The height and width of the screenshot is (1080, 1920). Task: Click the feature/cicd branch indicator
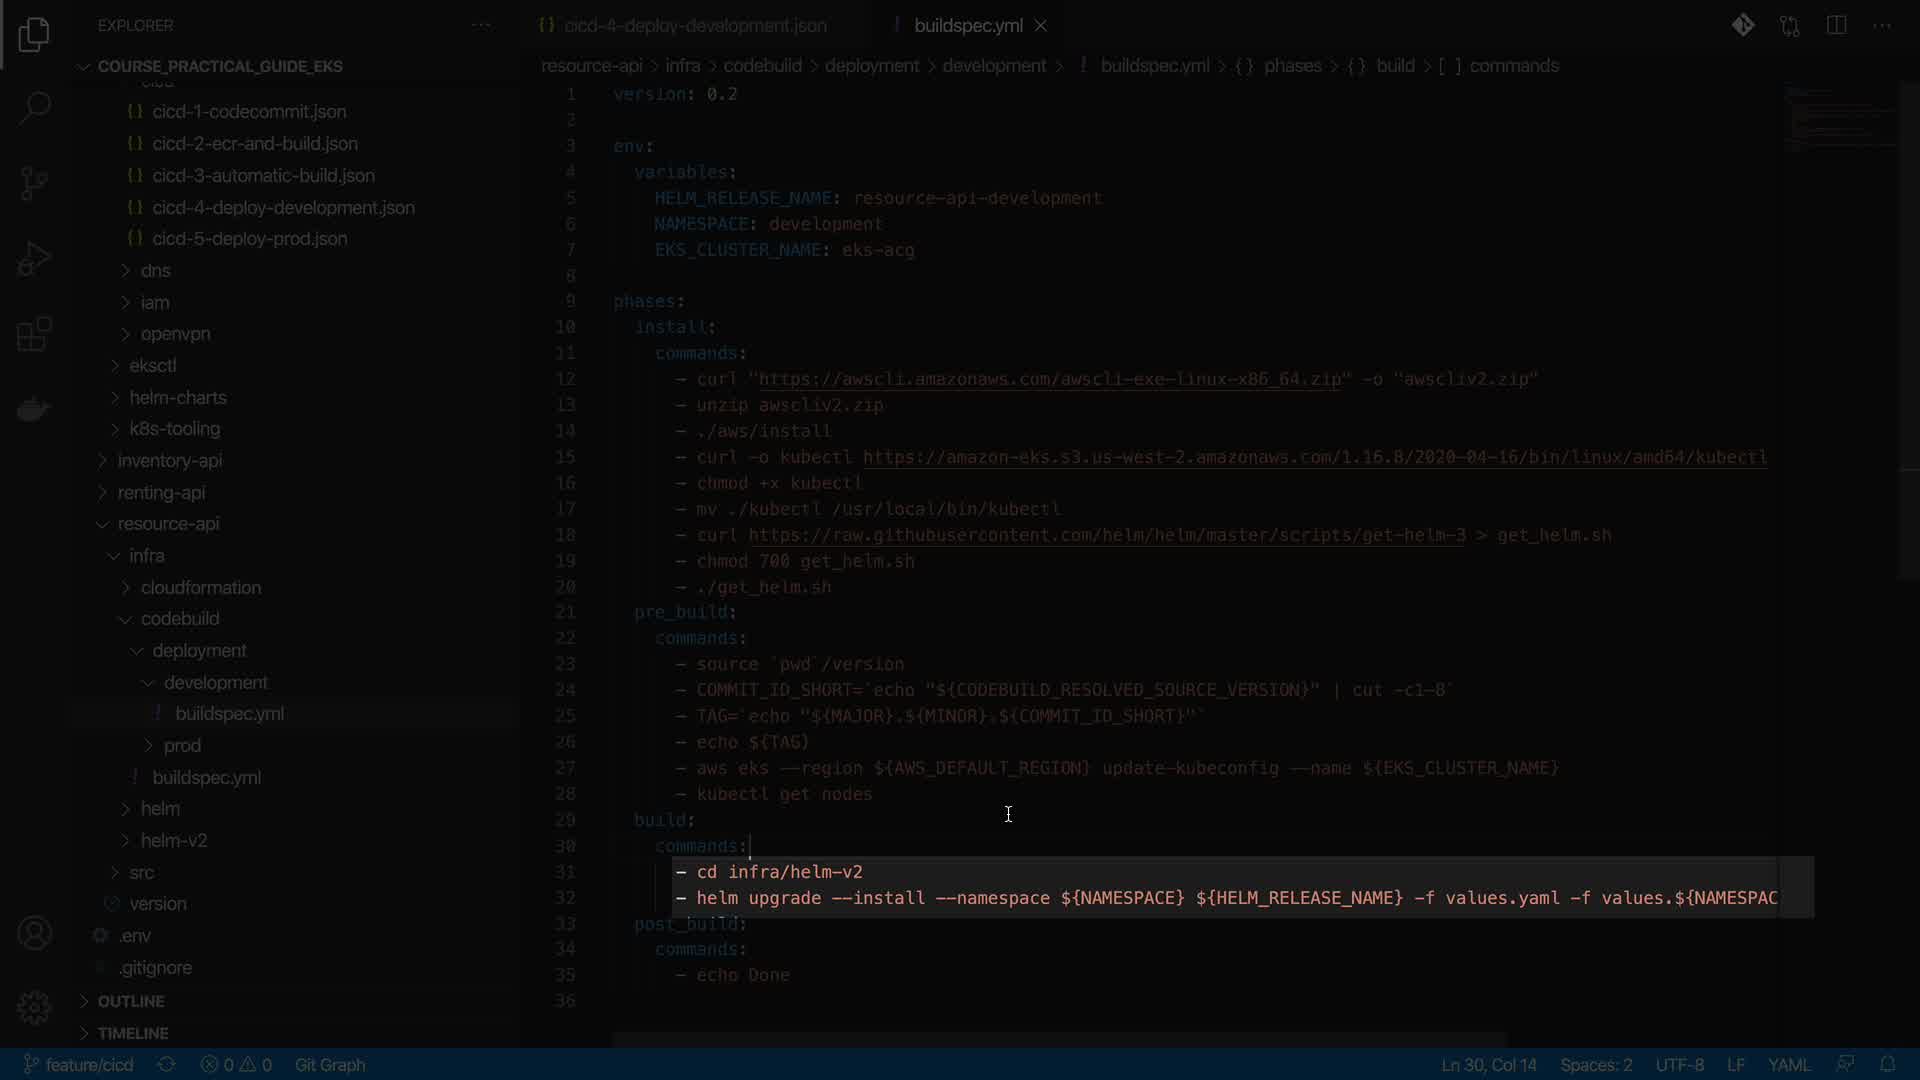[x=78, y=1064]
